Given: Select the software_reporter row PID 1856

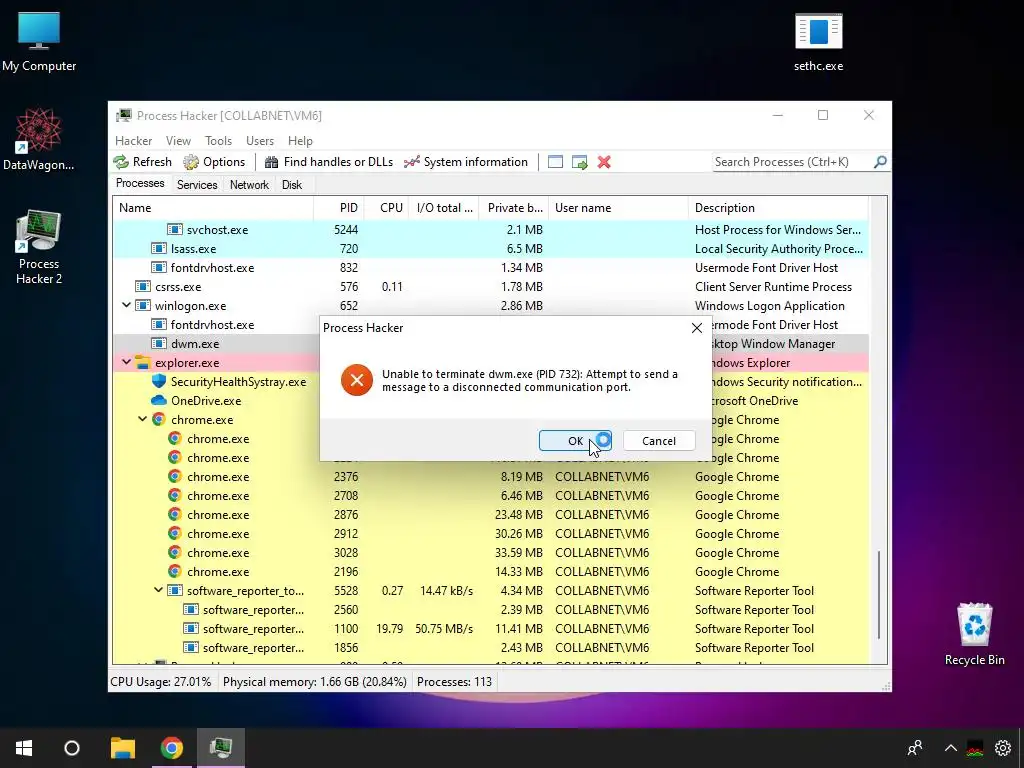Looking at the screenshot, I should [x=490, y=647].
